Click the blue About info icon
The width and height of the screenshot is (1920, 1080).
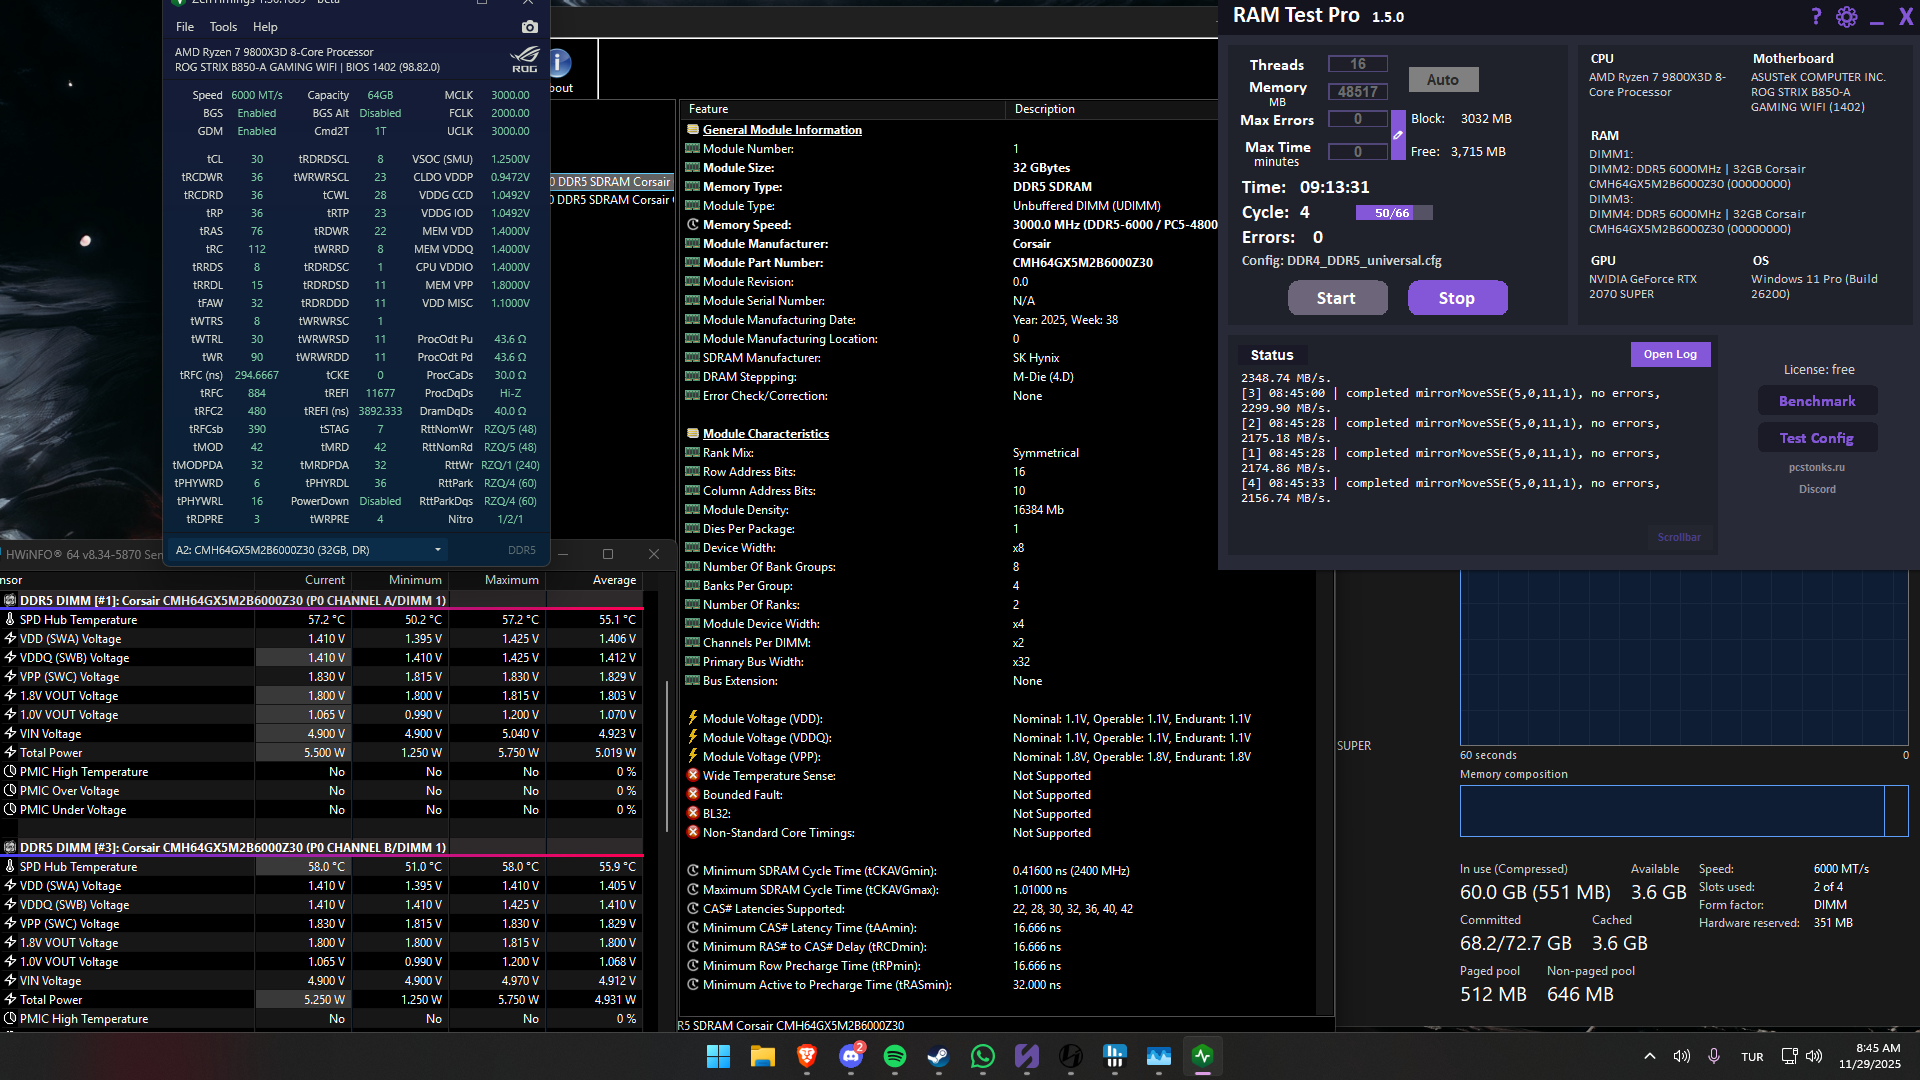559,63
